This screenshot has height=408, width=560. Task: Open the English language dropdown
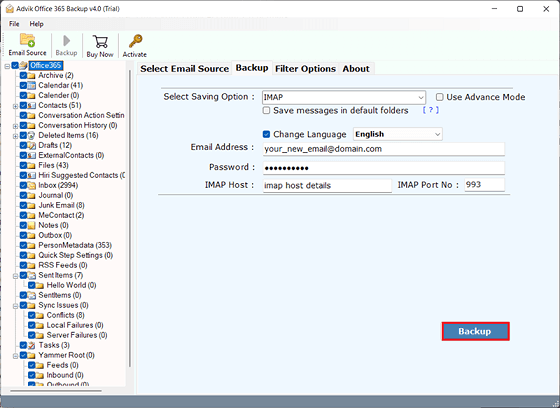coord(398,134)
